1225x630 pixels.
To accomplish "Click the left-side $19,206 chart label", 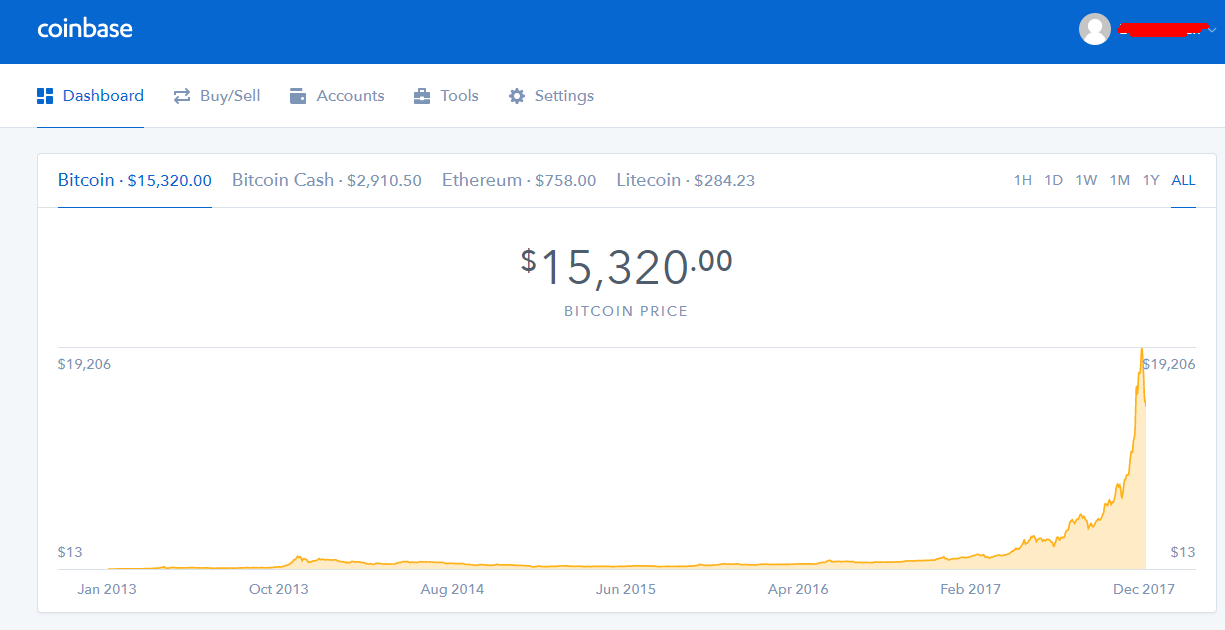I will tap(84, 364).
